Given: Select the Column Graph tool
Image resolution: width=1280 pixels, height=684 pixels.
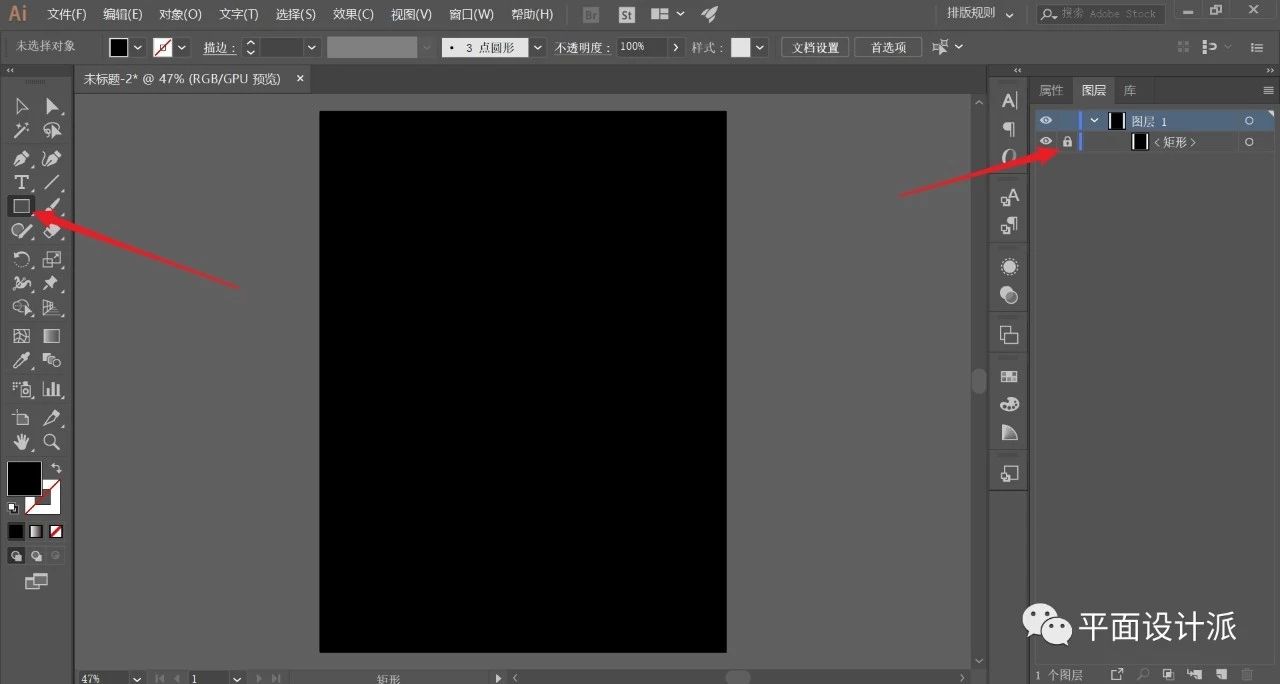Looking at the screenshot, I should 52,388.
